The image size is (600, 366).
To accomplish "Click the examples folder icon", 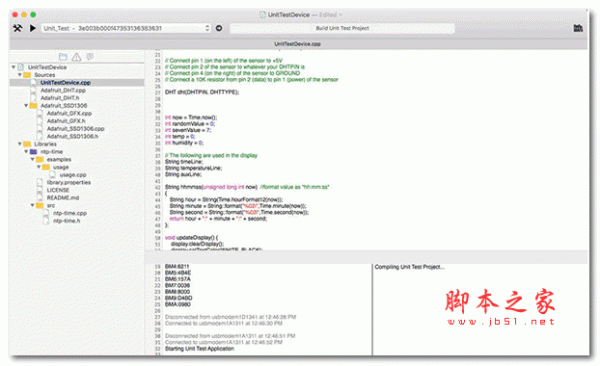I will (x=40, y=159).
